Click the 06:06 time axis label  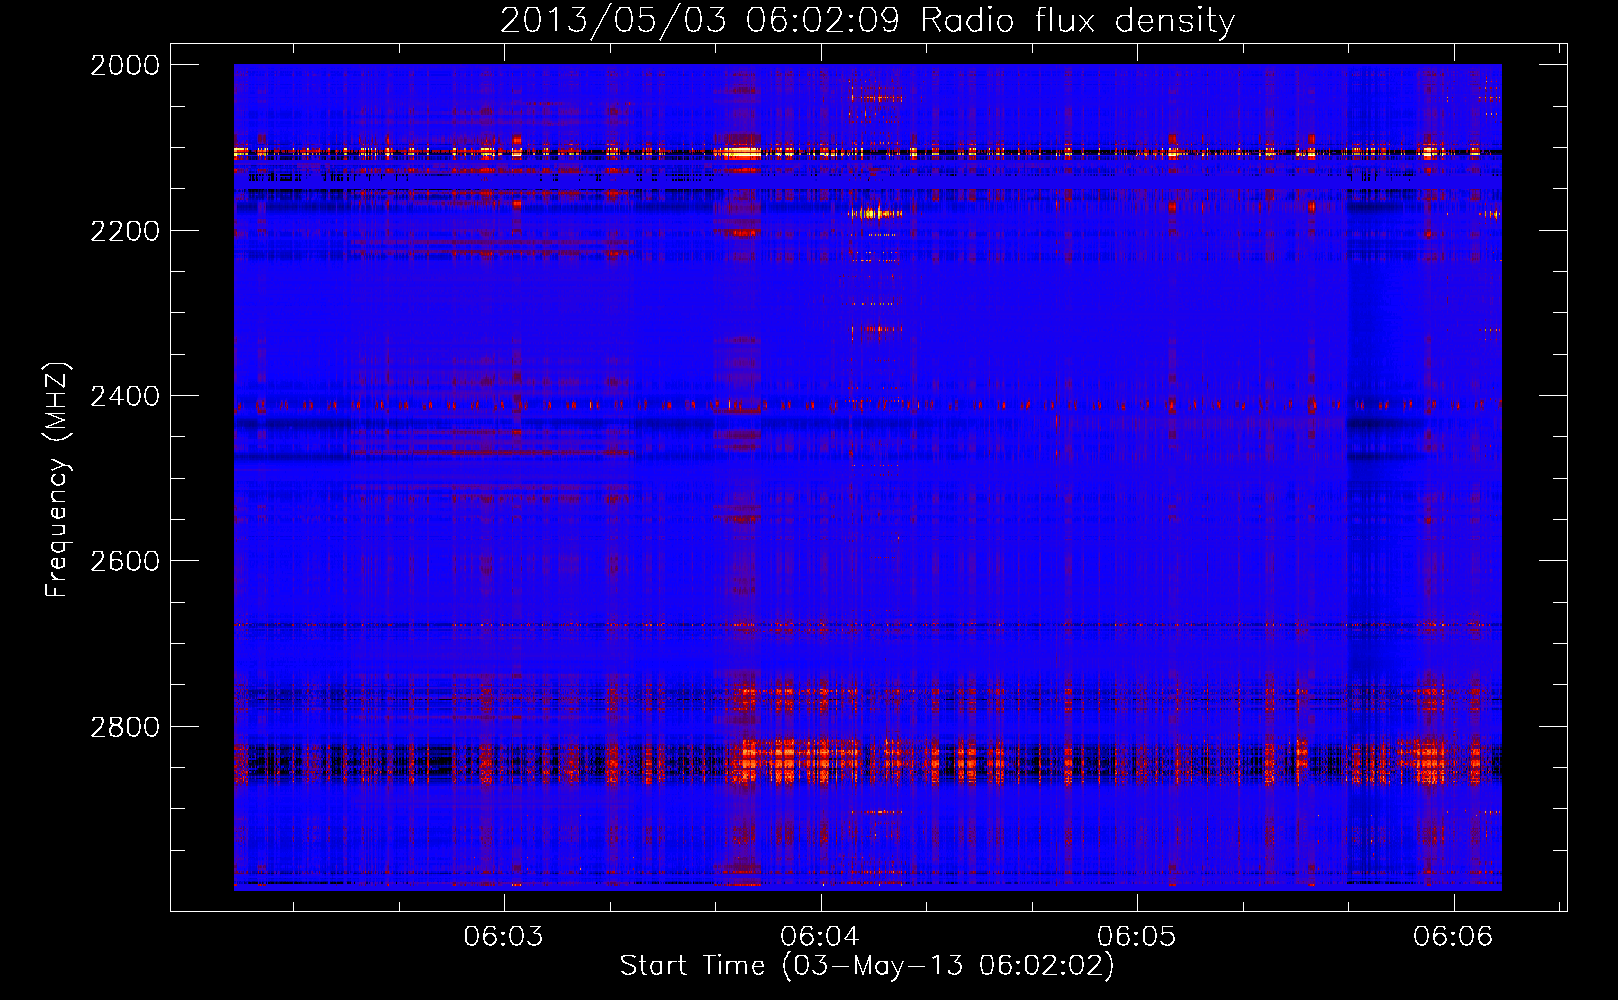pos(1453,936)
